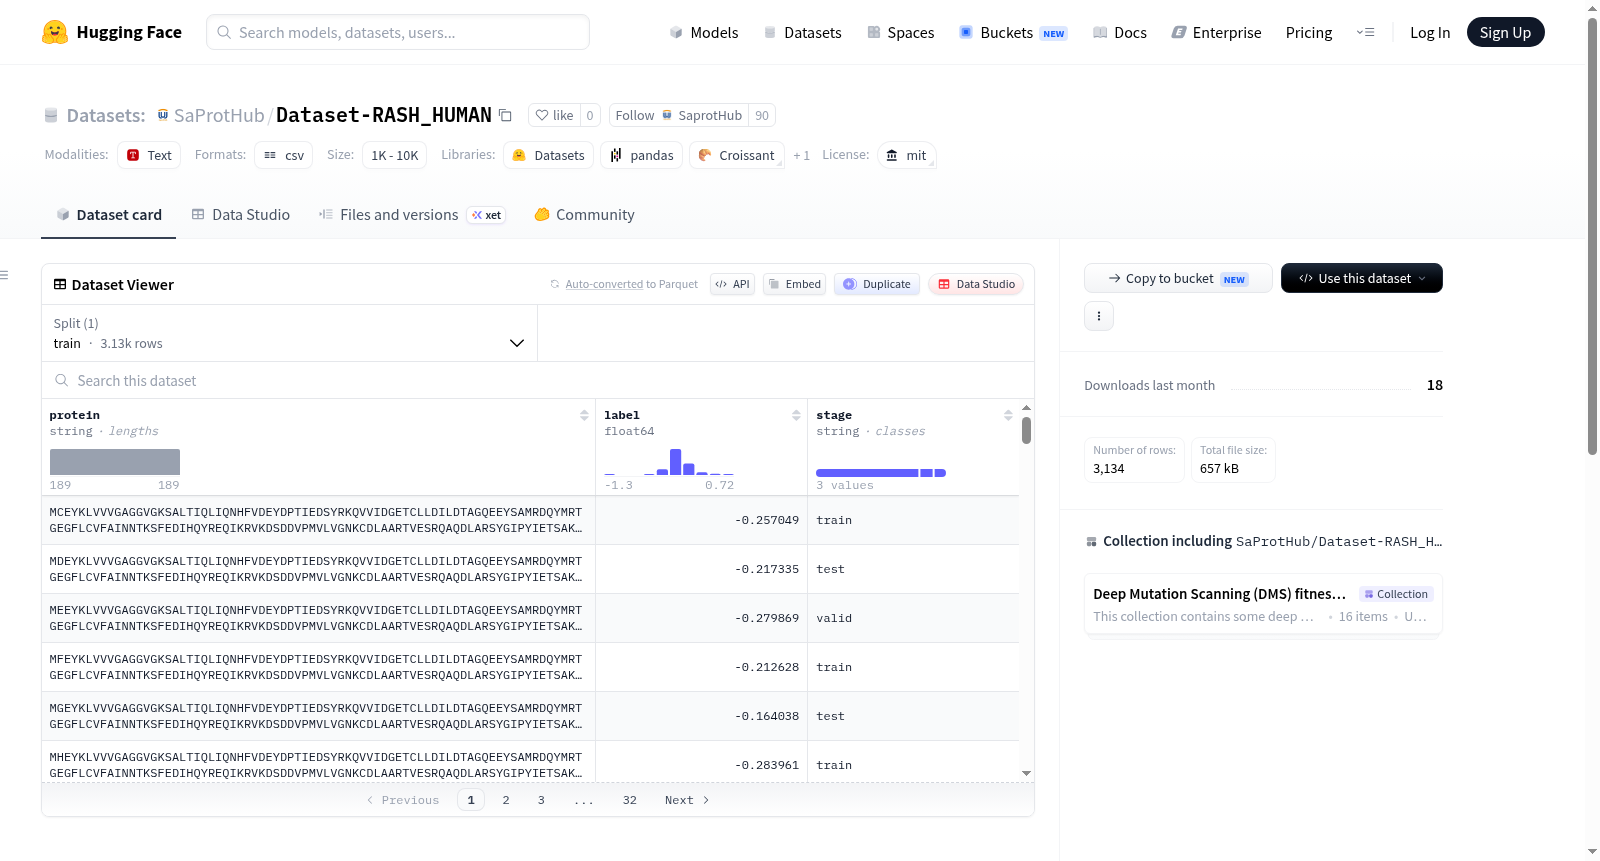The width and height of the screenshot is (1600, 861).
Task: Switch to the Community tab
Action: pos(584,215)
